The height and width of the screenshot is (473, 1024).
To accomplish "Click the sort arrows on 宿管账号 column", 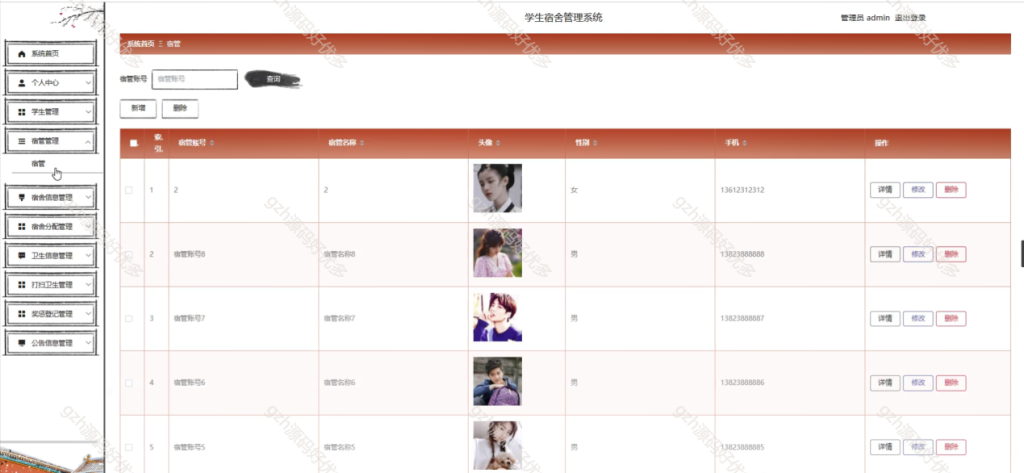I will pyautogui.click(x=212, y=143).
